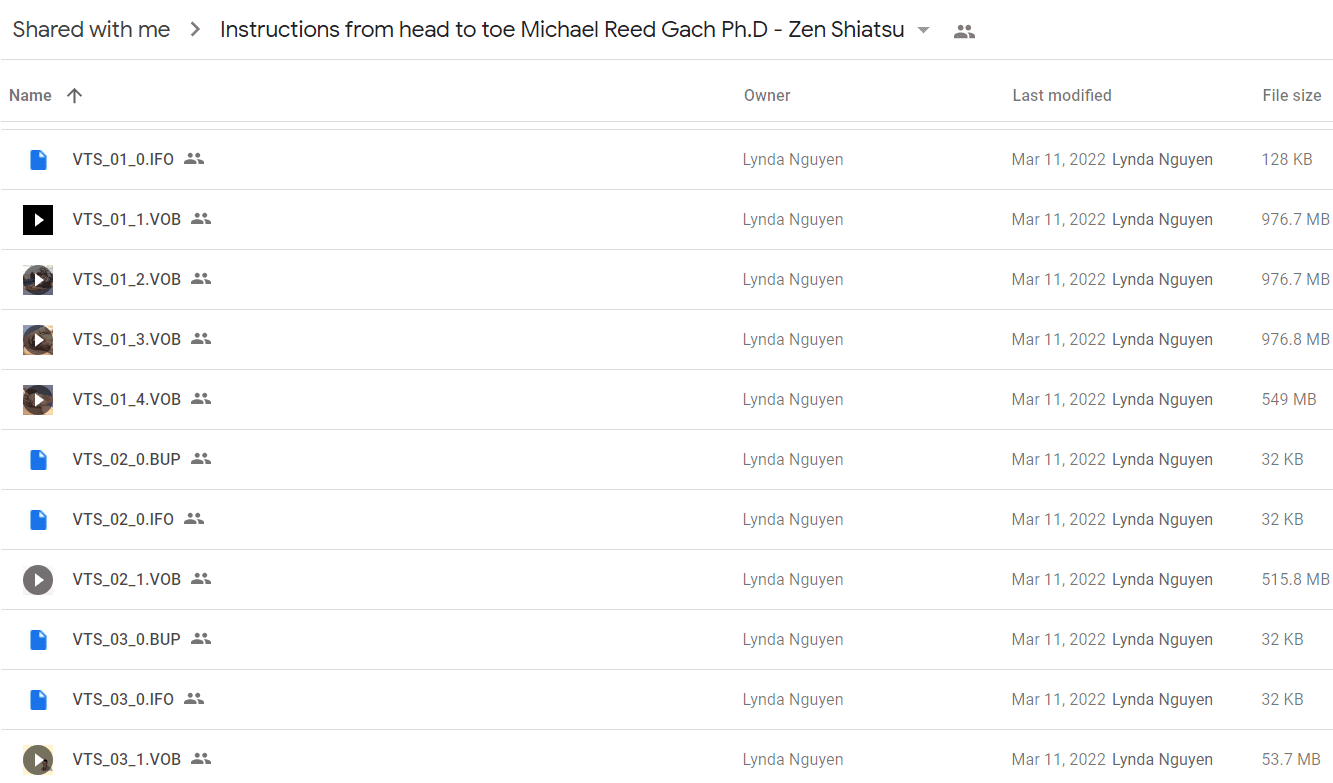Screen dimensions: 1333x783
Task: Click the Last modified column header
Action: 1062,96
